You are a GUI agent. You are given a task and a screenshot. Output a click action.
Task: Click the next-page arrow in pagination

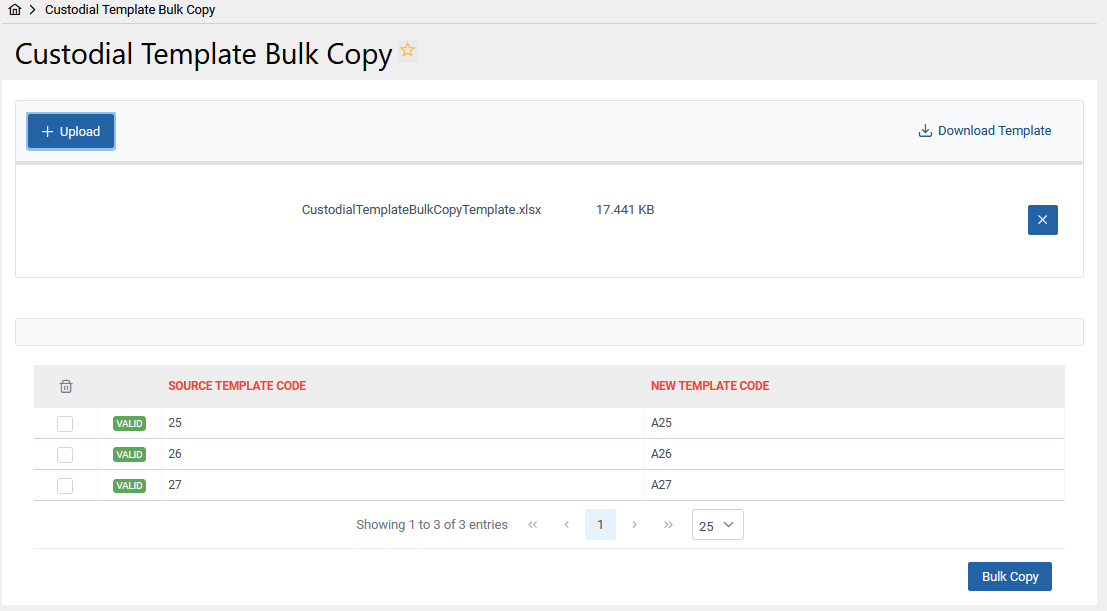click(x=634, y=524)
